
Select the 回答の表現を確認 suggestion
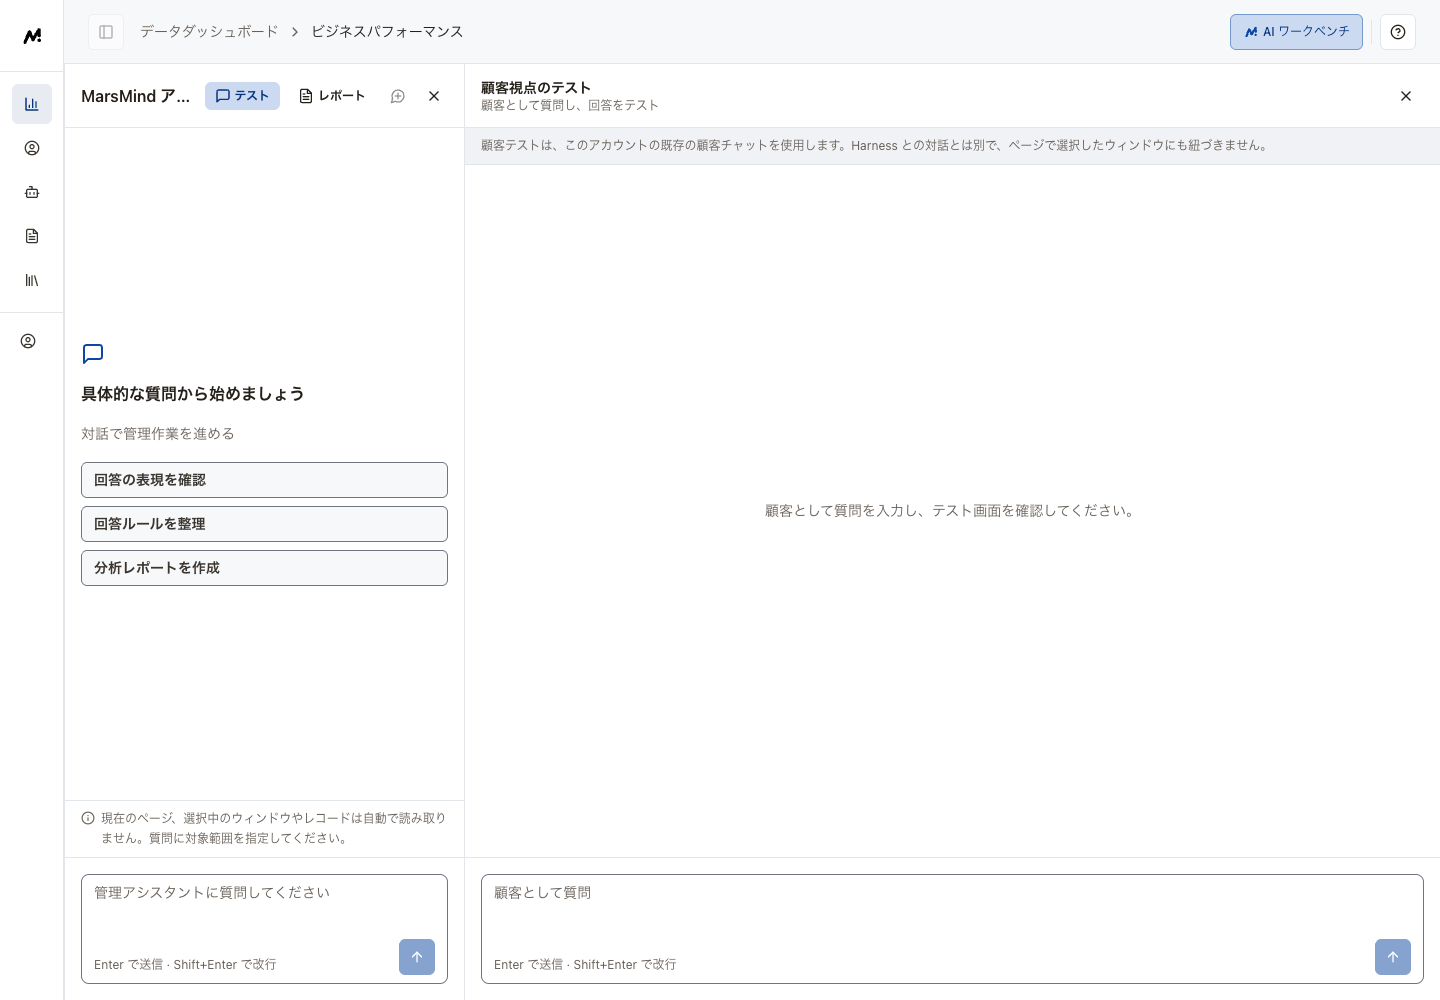click(264, 480)
